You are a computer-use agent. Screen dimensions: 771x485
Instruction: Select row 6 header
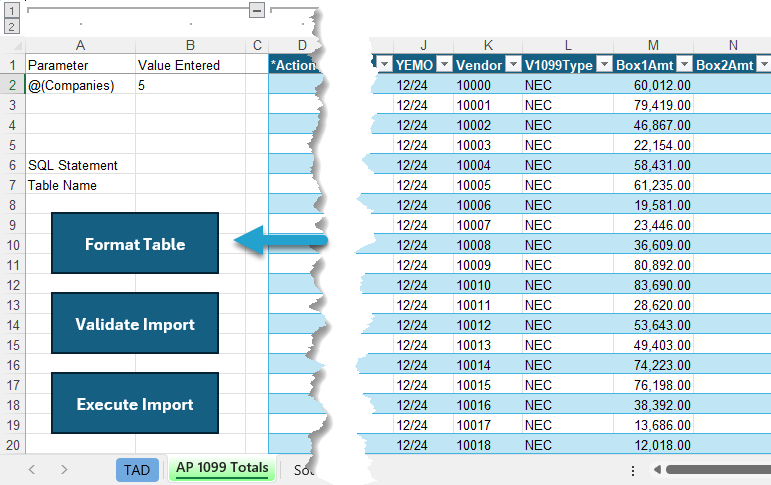click(x=13, y=165)
